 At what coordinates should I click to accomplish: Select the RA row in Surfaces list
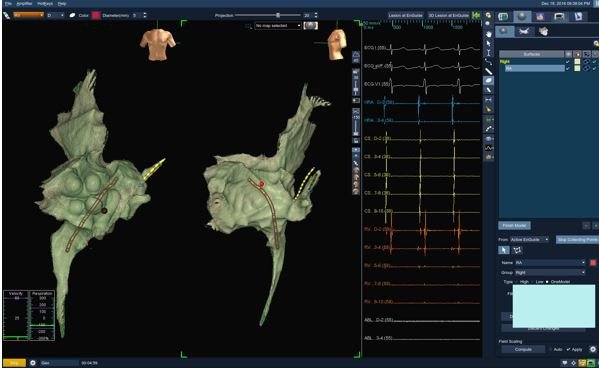point(534,68)
